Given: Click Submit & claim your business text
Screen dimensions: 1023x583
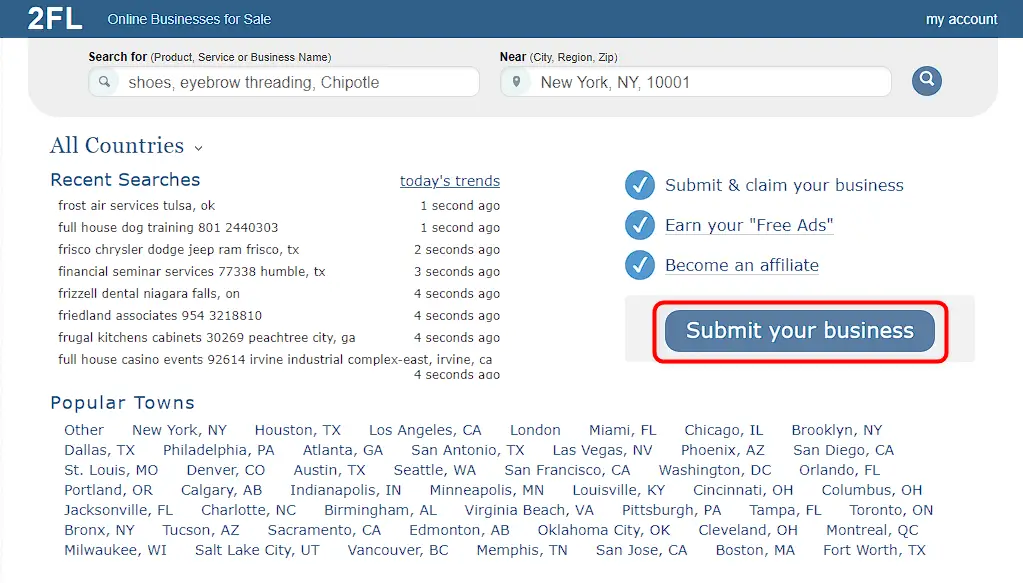Looking at the screenshot, I should [784, 185].
